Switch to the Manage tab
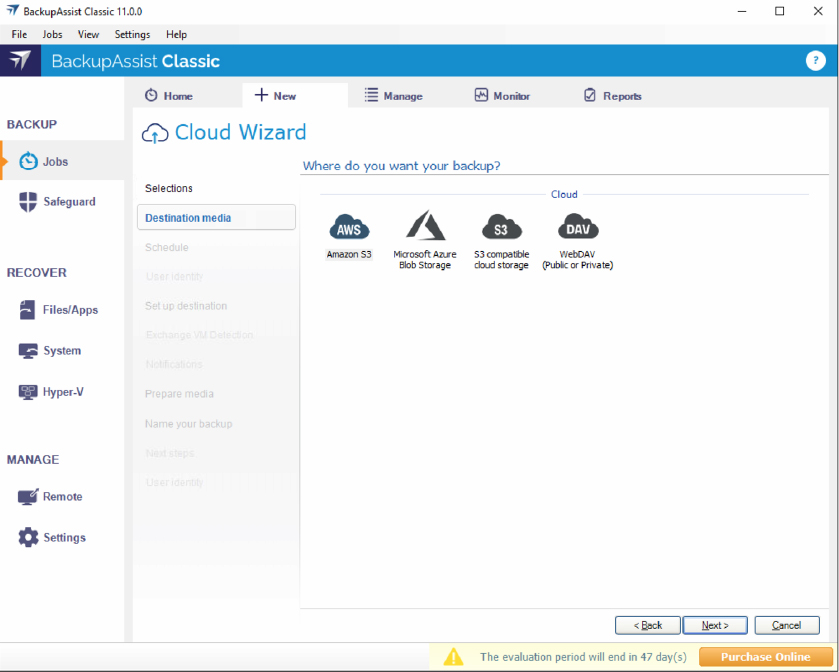The image size is (839, 672). coord(393,96)
